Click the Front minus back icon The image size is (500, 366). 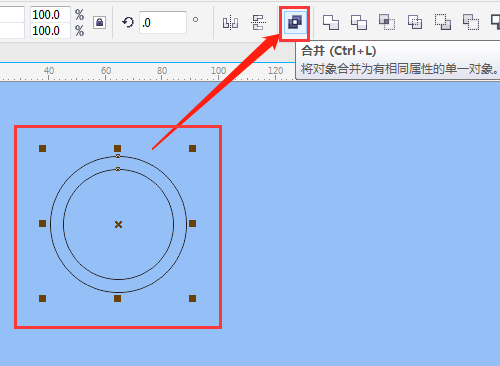(443, 22)
